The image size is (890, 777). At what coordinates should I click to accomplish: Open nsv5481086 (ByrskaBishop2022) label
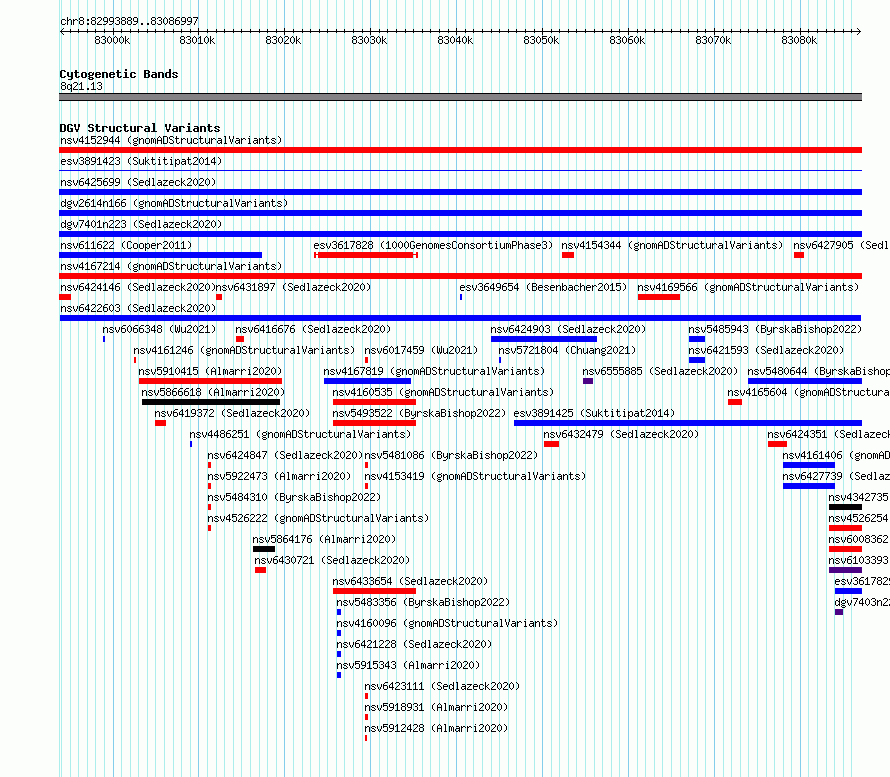click(x=451, y=455)
